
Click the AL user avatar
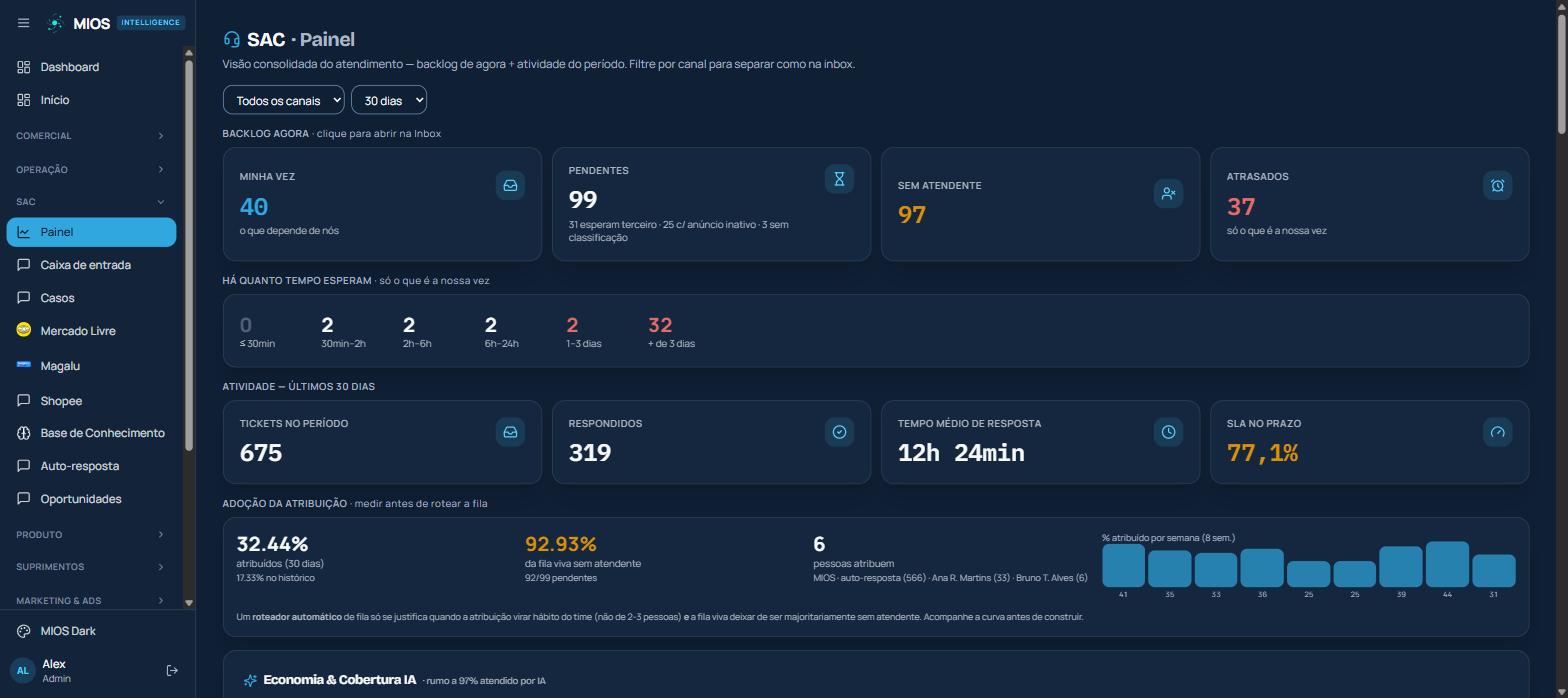(x=22, y=671)
